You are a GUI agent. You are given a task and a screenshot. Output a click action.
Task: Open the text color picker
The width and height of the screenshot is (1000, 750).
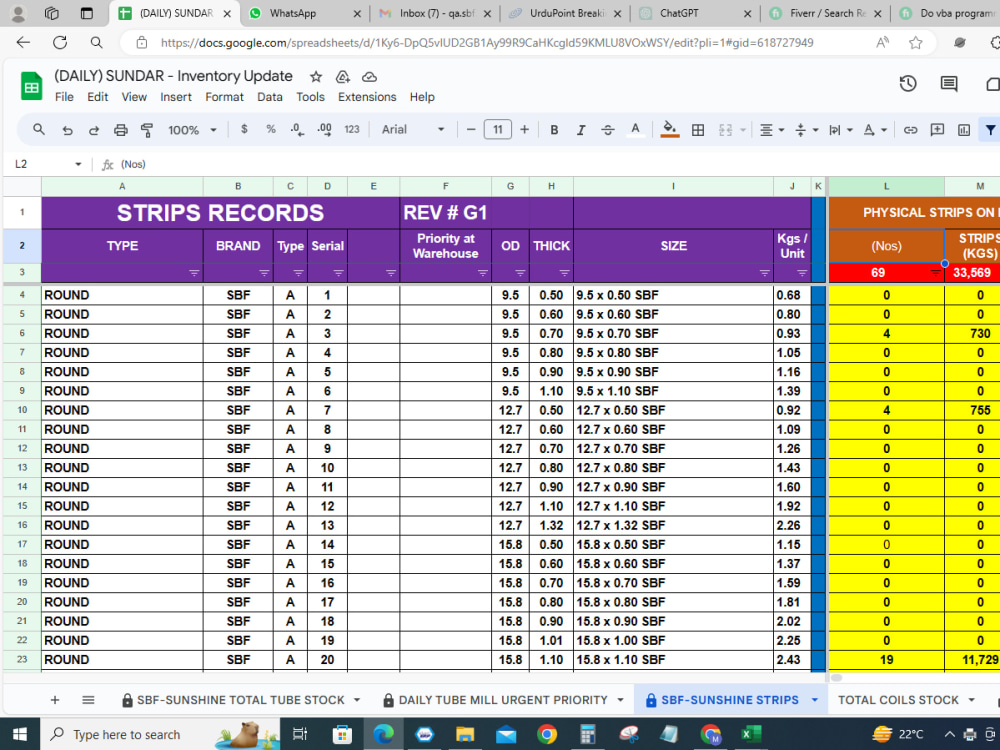[x=634, y=130]
